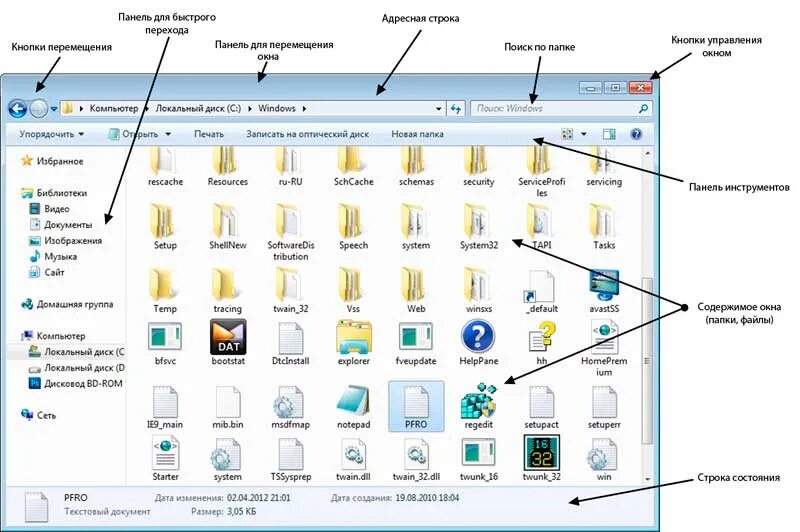This screenshot has height=532, width=800.
Task: Select the HelpPane application icon
Action: [x=478, y=343]
